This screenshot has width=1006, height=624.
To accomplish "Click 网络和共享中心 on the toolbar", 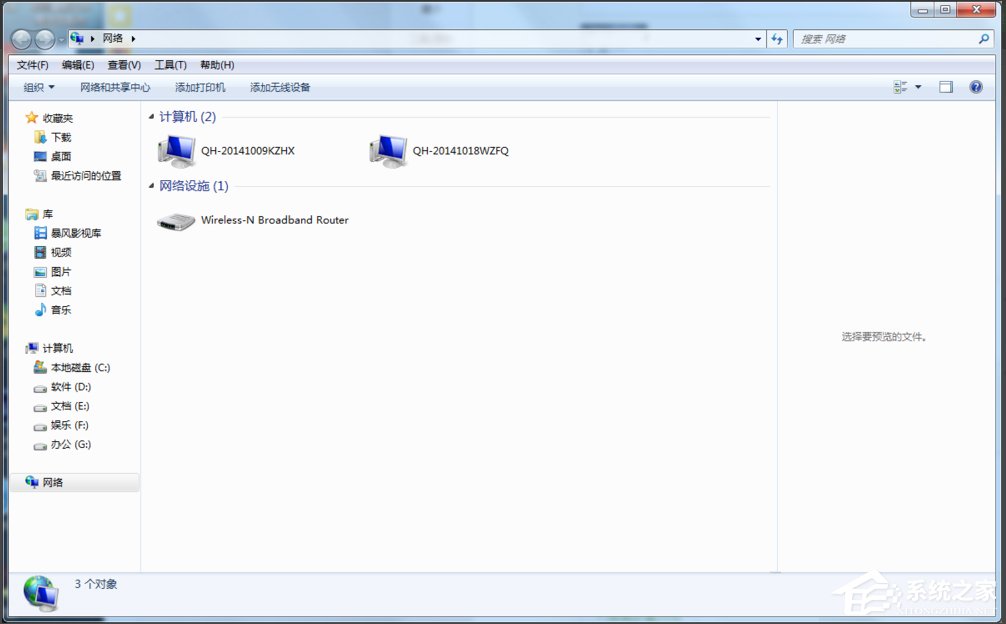I will [x=115, y=87].
